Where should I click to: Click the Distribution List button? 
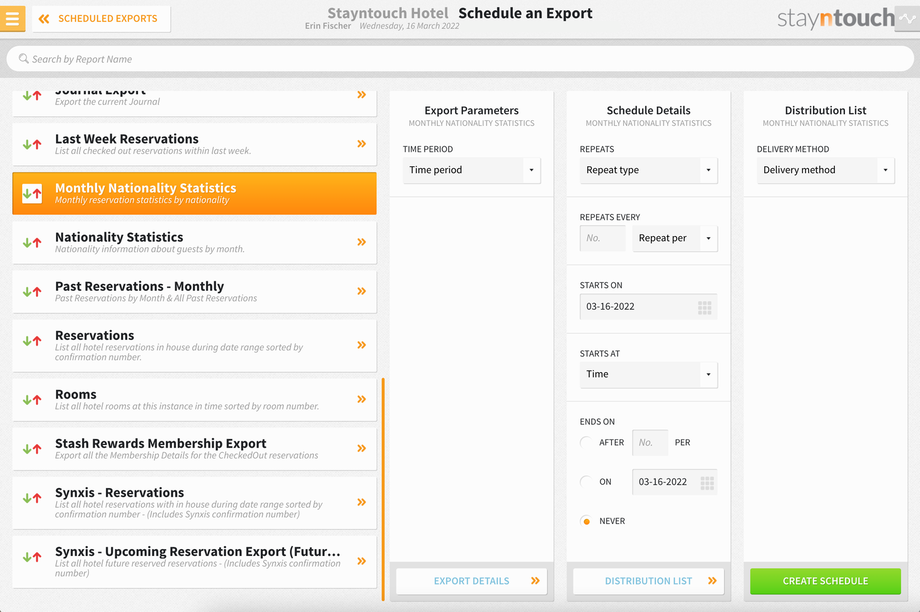[648, 581]
